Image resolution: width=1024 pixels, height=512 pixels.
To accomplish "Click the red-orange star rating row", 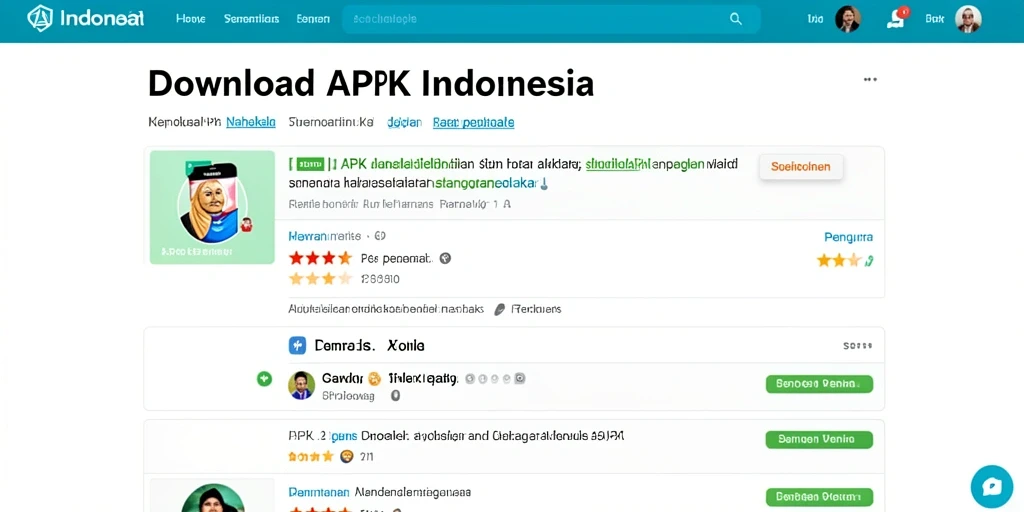I will 320,258.
